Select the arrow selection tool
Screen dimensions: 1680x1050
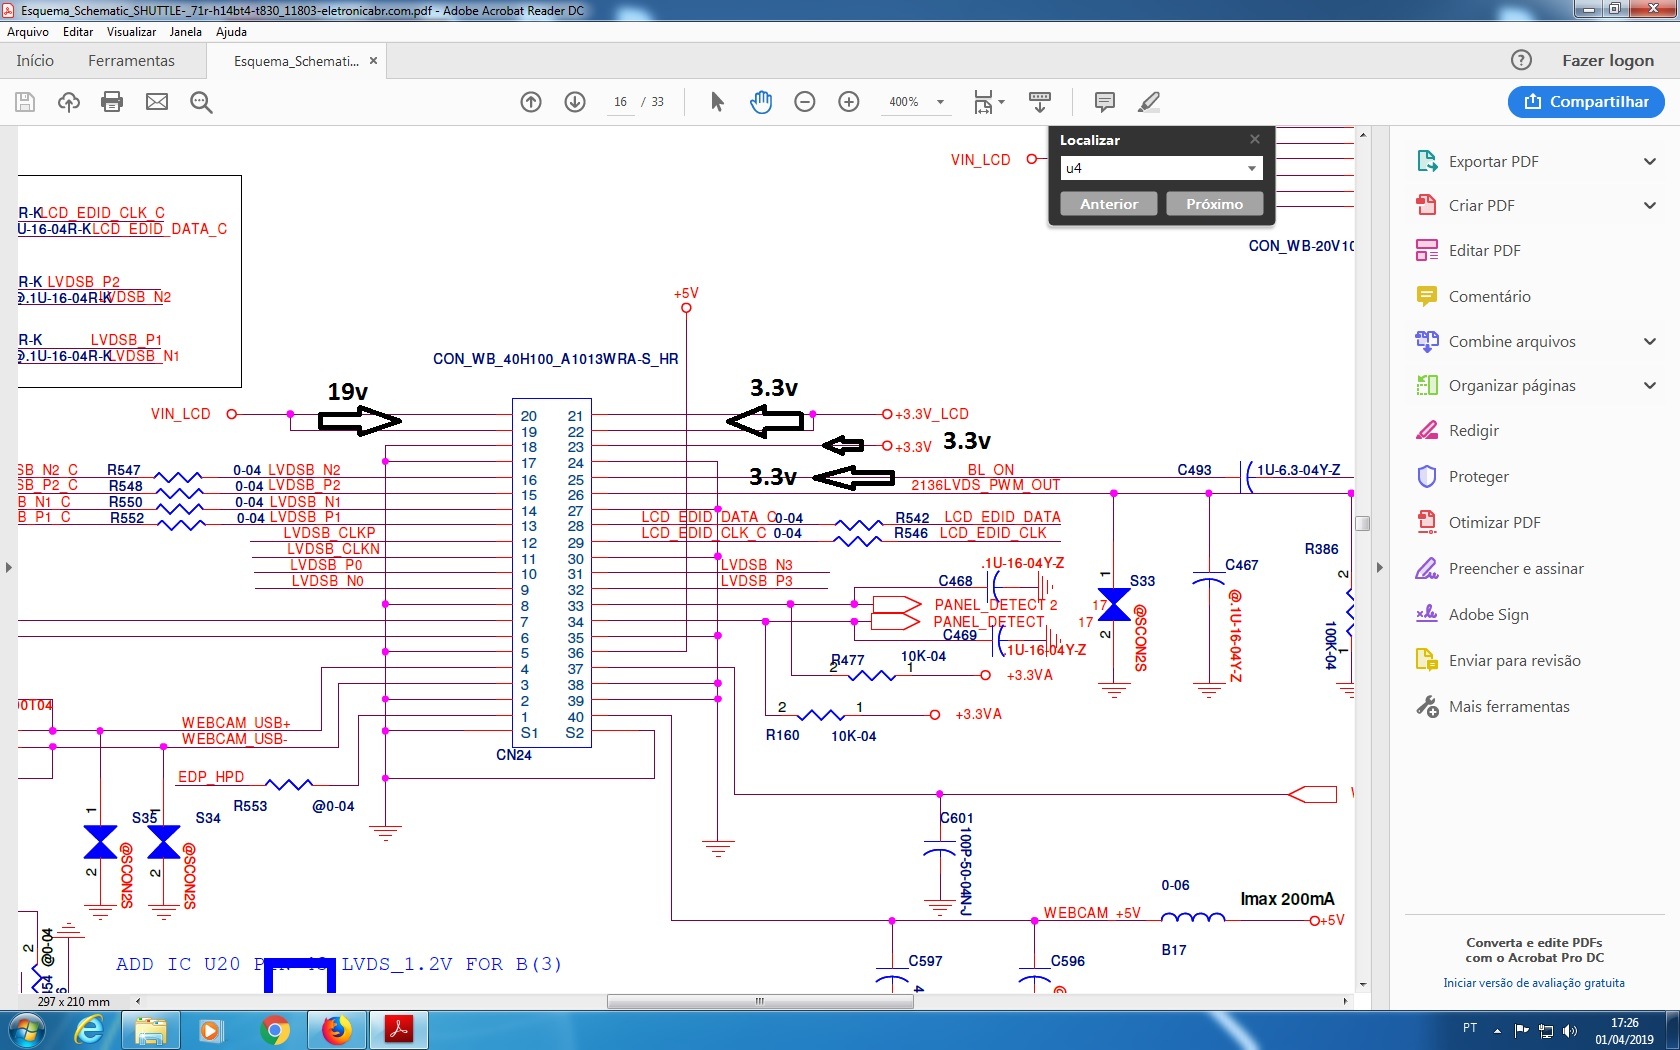click(717, 102)
